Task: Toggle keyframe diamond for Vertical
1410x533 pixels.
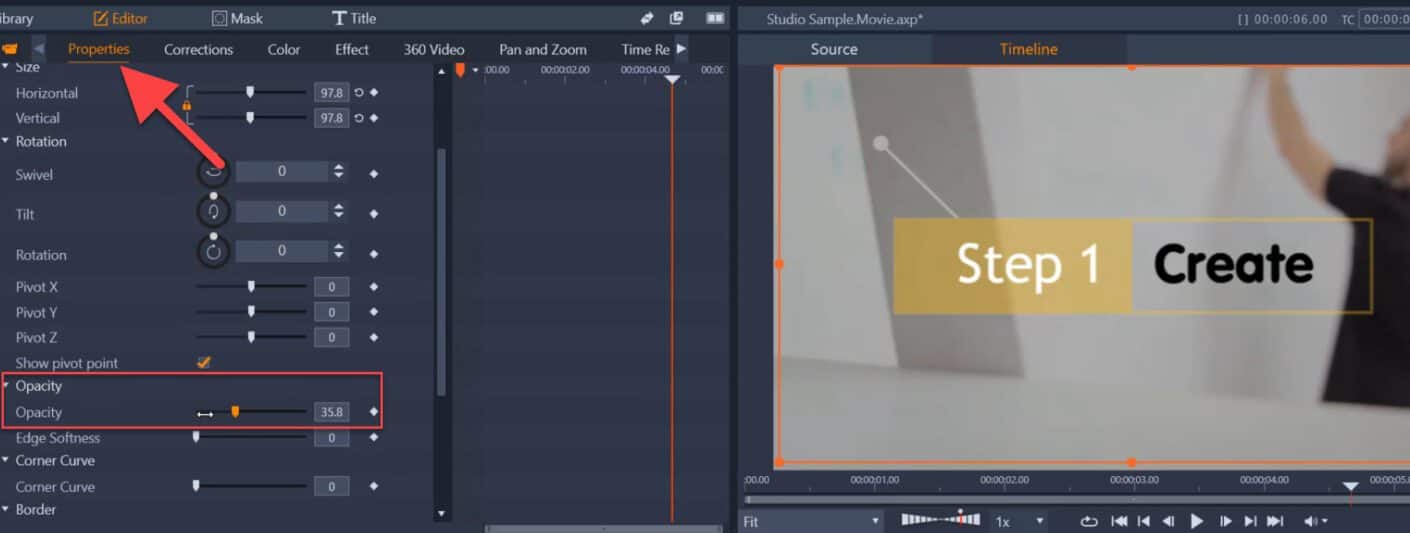Action: (374, 118)
